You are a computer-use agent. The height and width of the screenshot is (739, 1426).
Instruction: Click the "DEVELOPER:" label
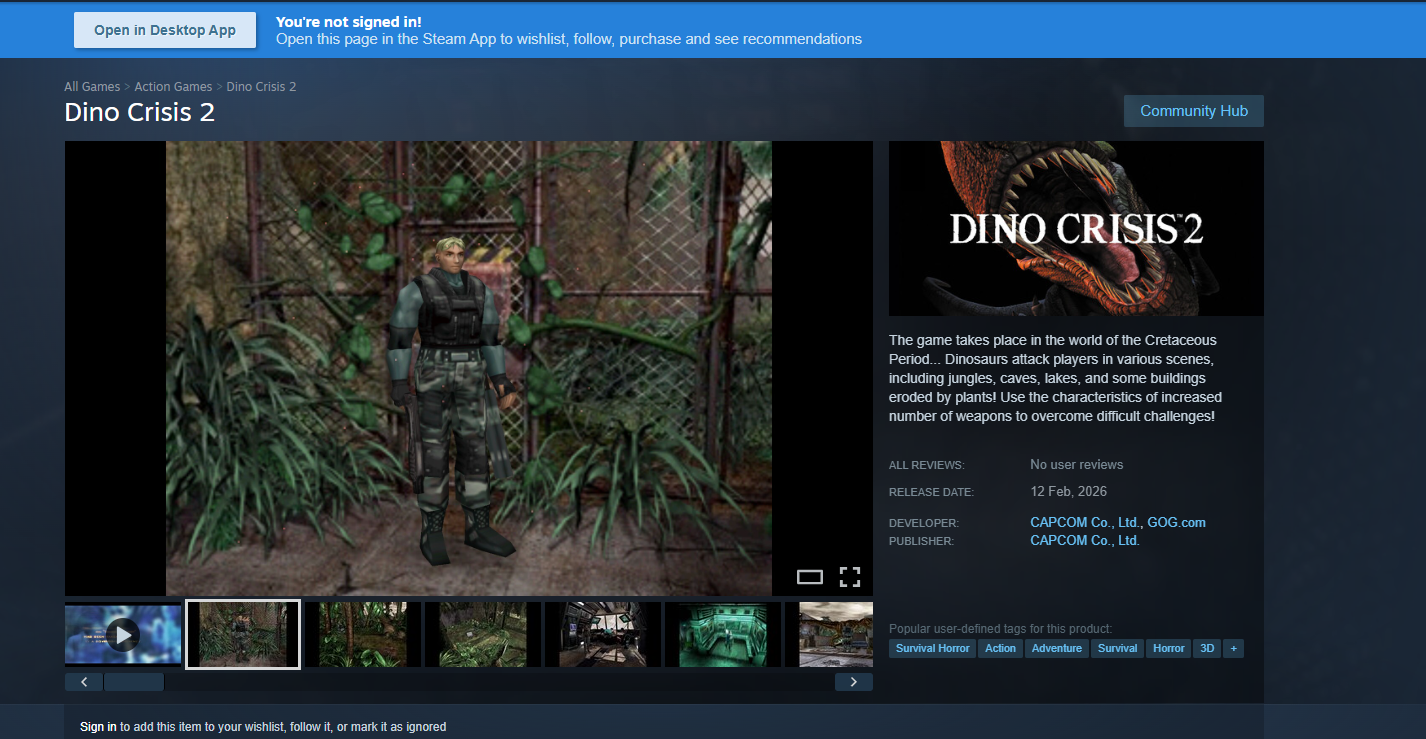coord(924,523)
